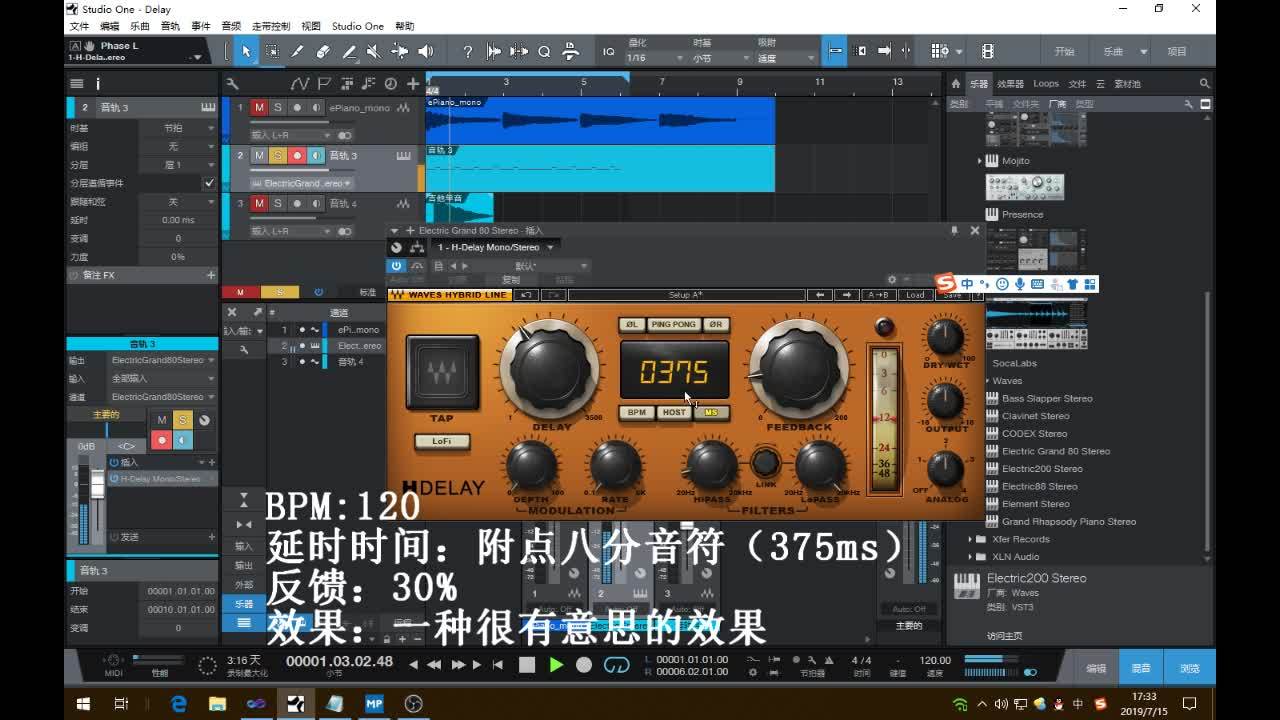This screenshot has width=1280, height=720.
Task: Collapse the Waves folder in browser
Action: [988, 381]
